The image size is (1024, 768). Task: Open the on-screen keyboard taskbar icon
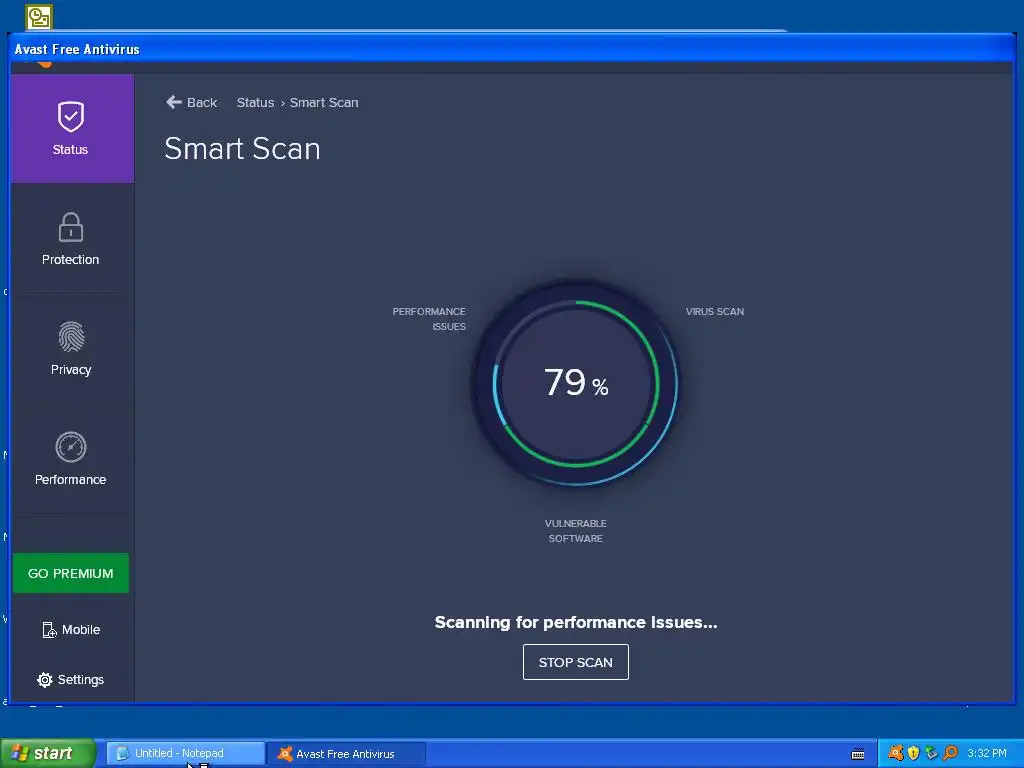(858, 754)
